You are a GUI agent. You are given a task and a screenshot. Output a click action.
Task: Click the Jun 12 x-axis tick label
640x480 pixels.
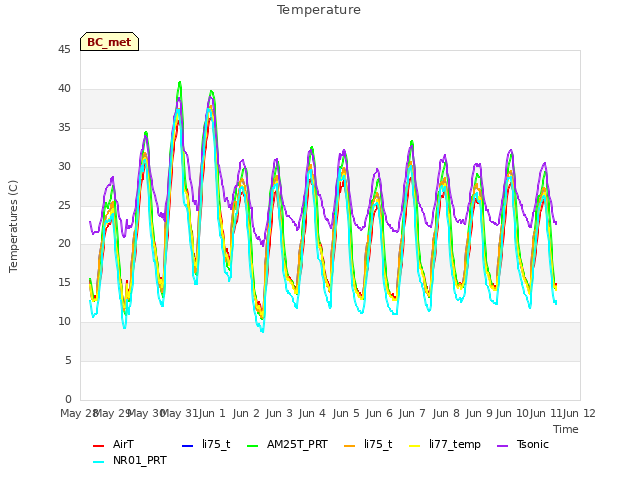579,413
